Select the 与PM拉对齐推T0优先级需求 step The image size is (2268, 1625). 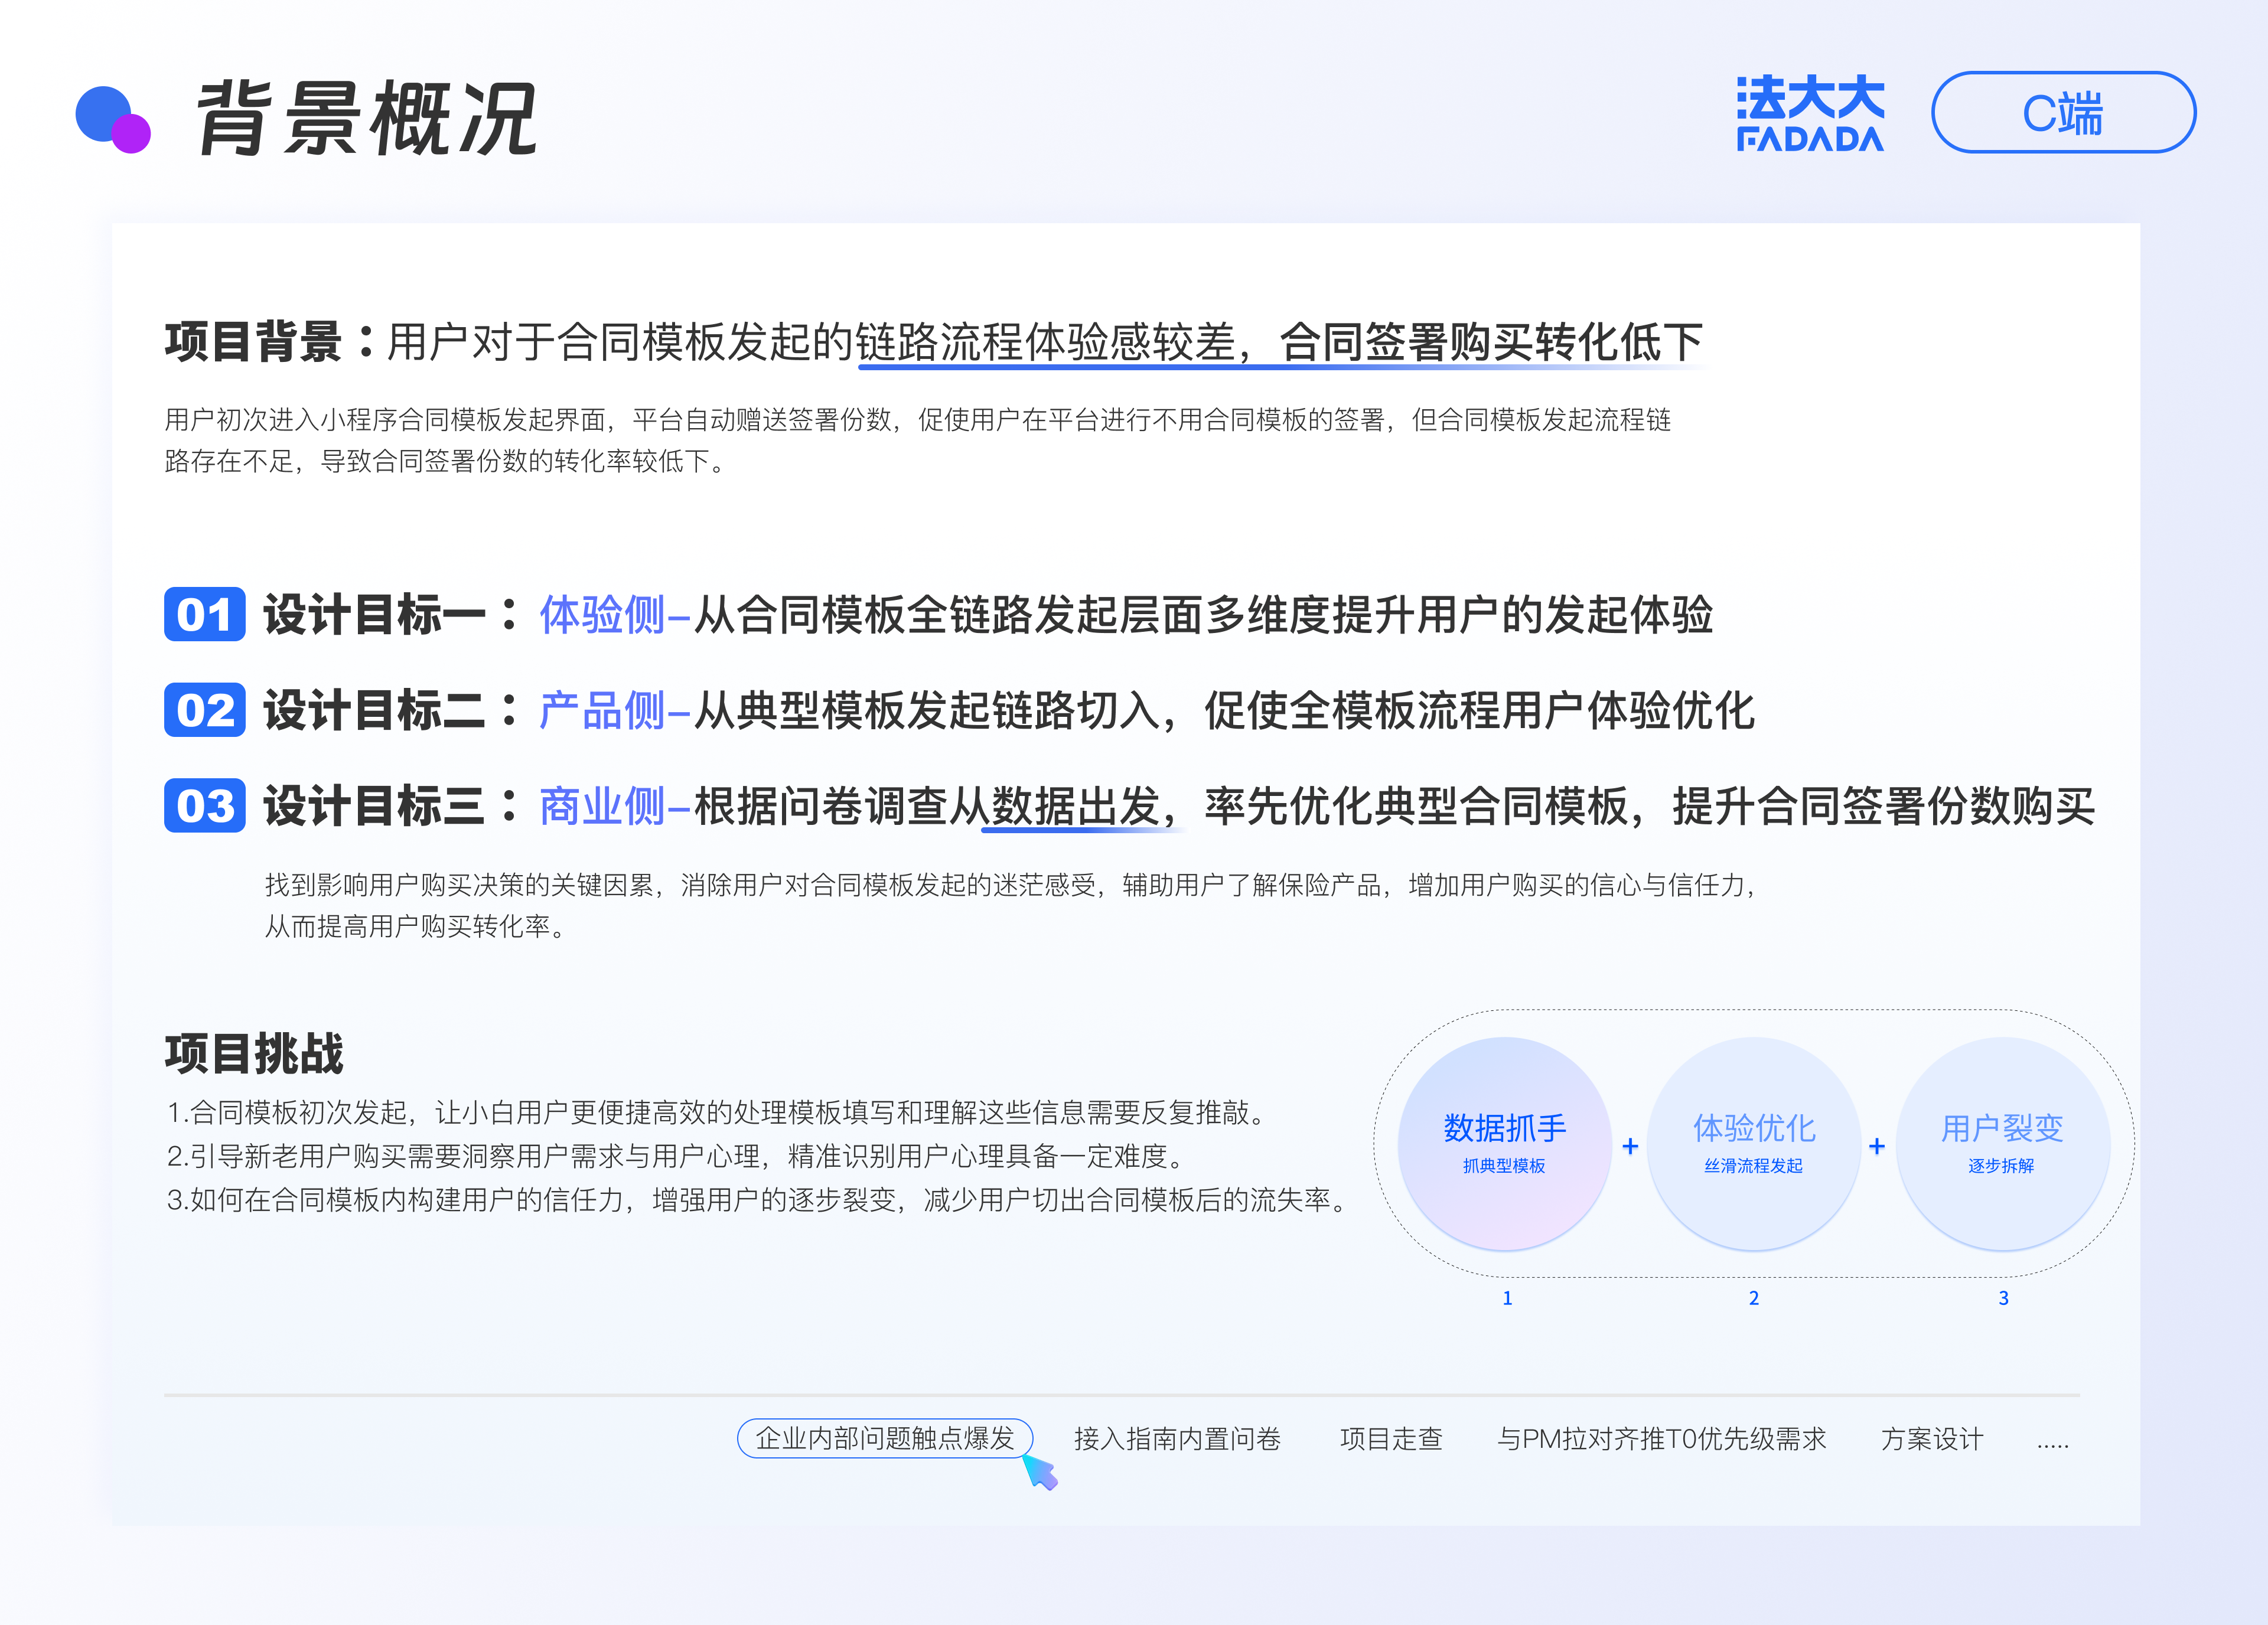point(1661,1439)
